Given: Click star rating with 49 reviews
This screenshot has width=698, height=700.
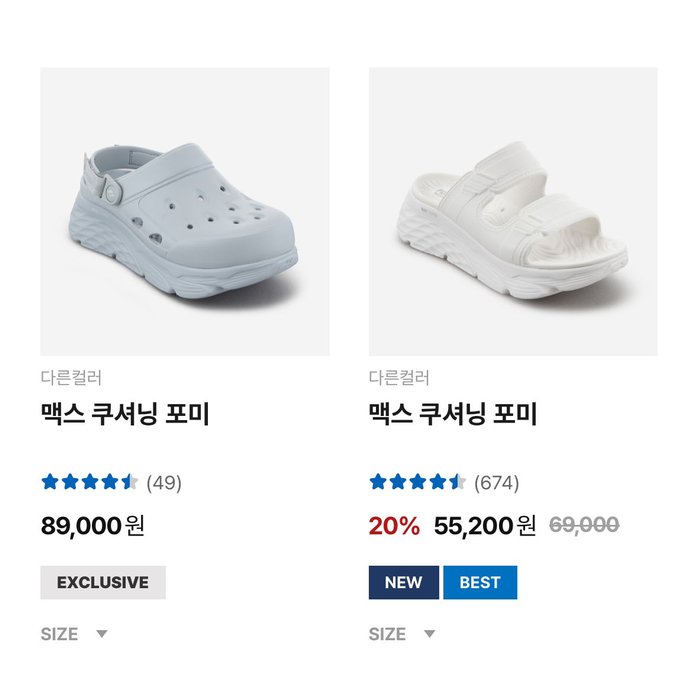Looking at the screenshot, I should [x=89, y=483].
